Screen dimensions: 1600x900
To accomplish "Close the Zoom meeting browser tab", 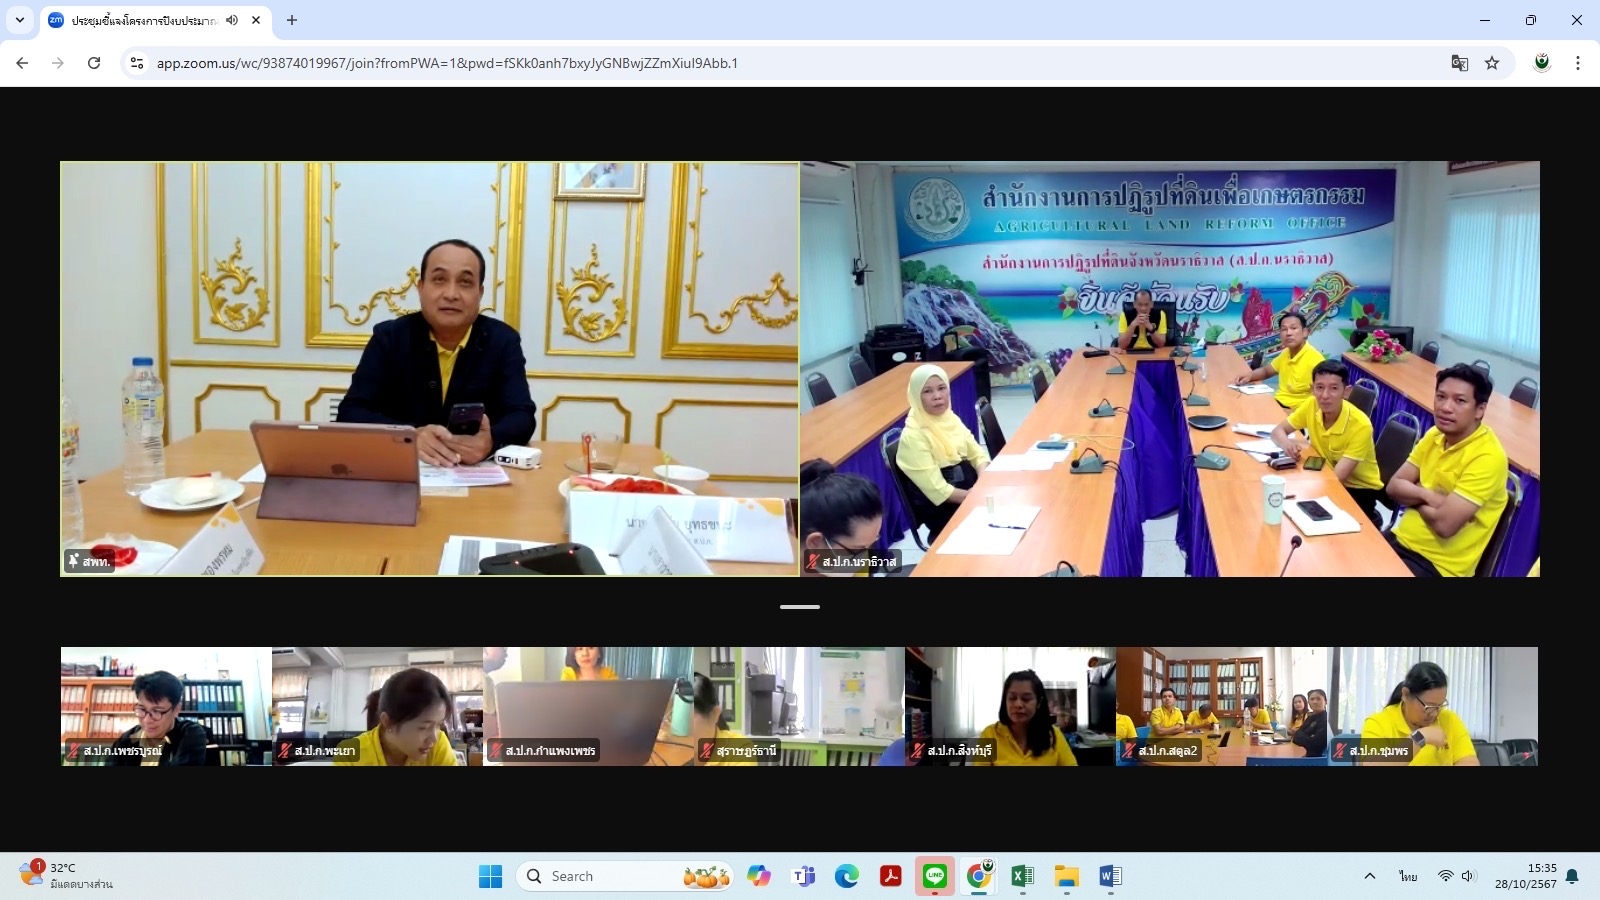I will point(256,20).
